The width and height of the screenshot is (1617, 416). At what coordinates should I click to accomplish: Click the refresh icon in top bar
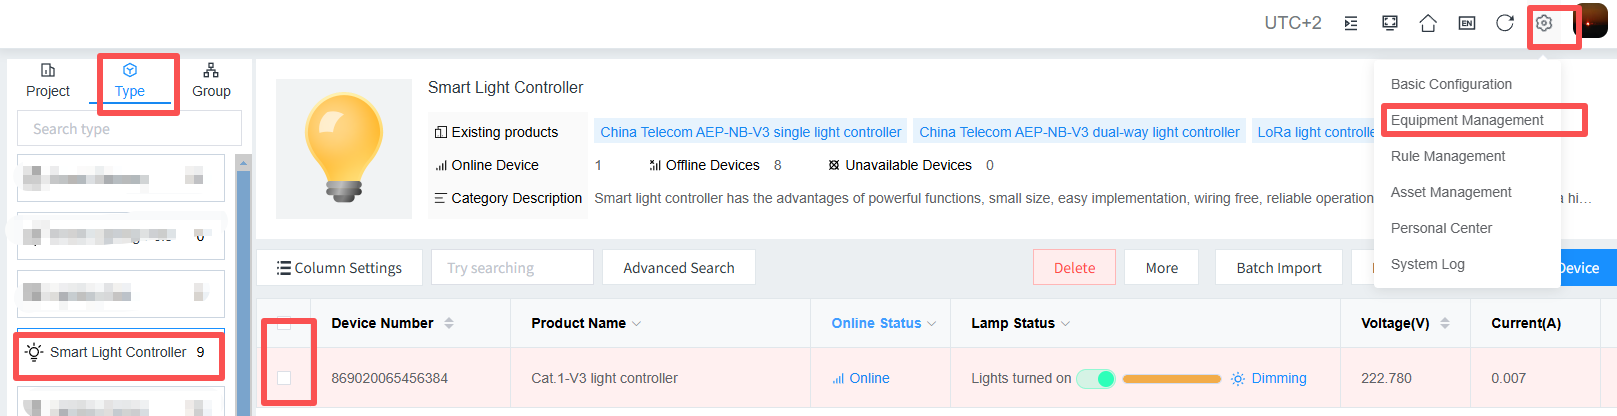click(1504, 23)
